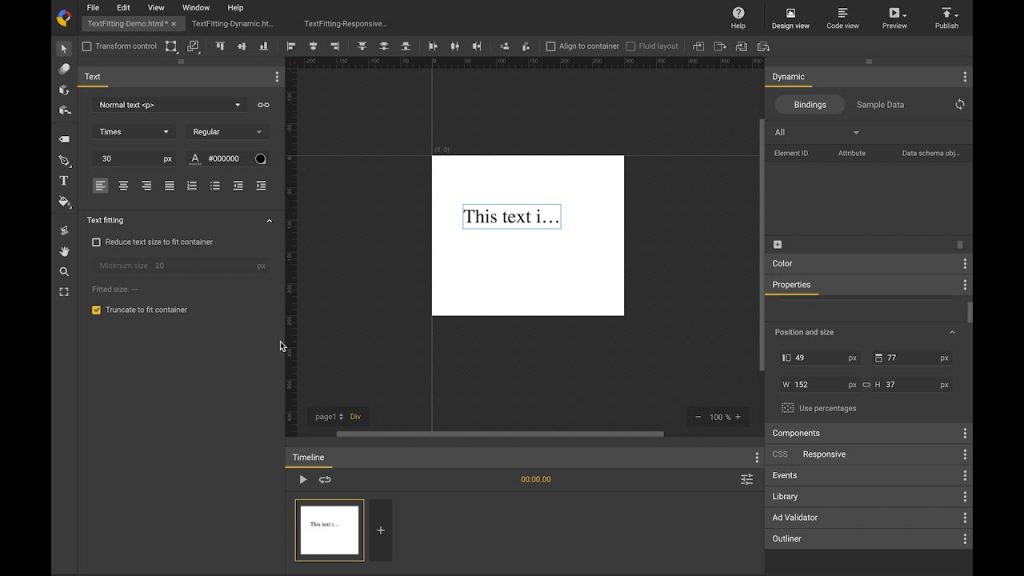Enable Transform control checkbox
The height and width of the screenshot is (576, 1024).
[87, 46]
